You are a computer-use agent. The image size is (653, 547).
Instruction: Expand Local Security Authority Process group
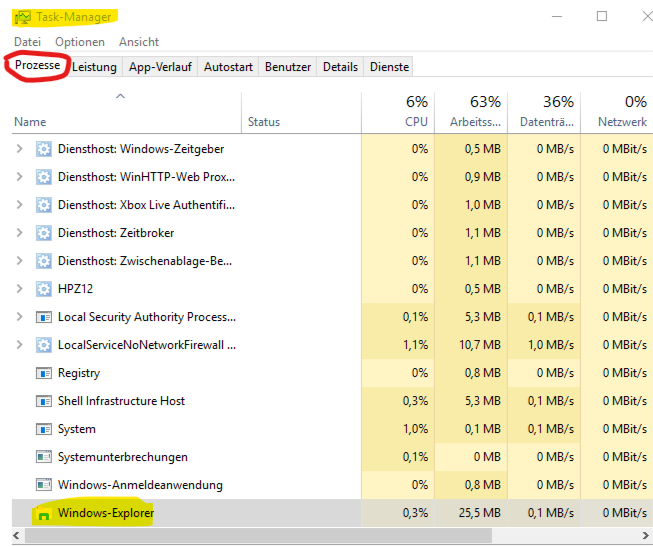pyautogui.click(x=19, y=317)
